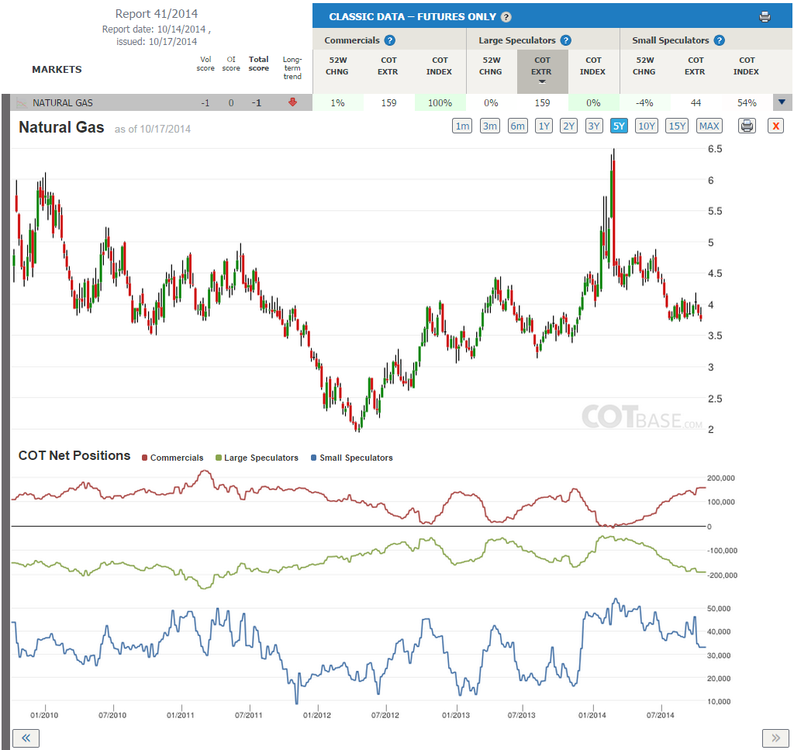
Task: Click the Total score column header
Action: [259, 64]
